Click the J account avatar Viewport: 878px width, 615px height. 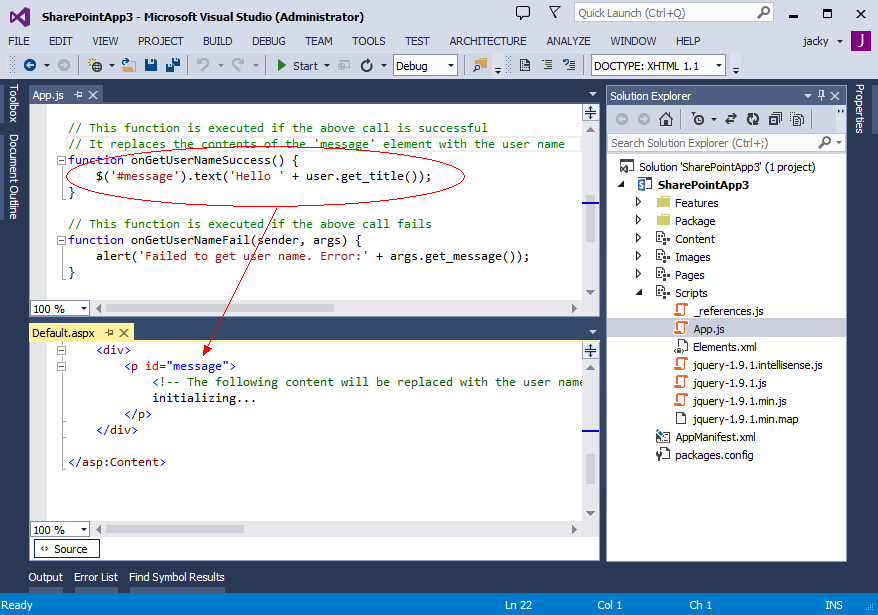pyautogui.click(x=861, y=41)
